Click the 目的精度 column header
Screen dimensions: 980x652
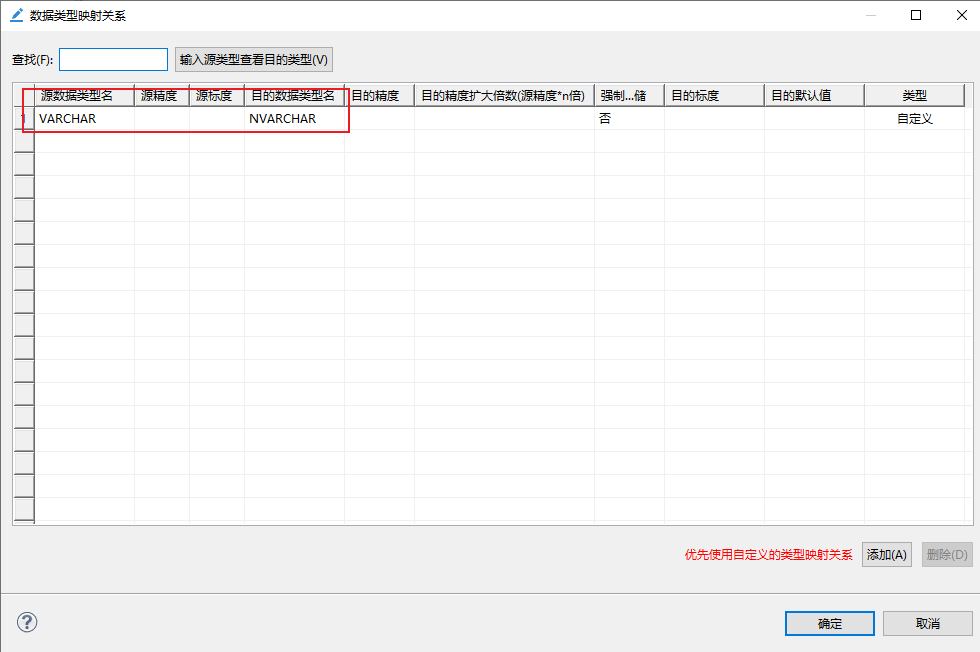coord(379,96)
